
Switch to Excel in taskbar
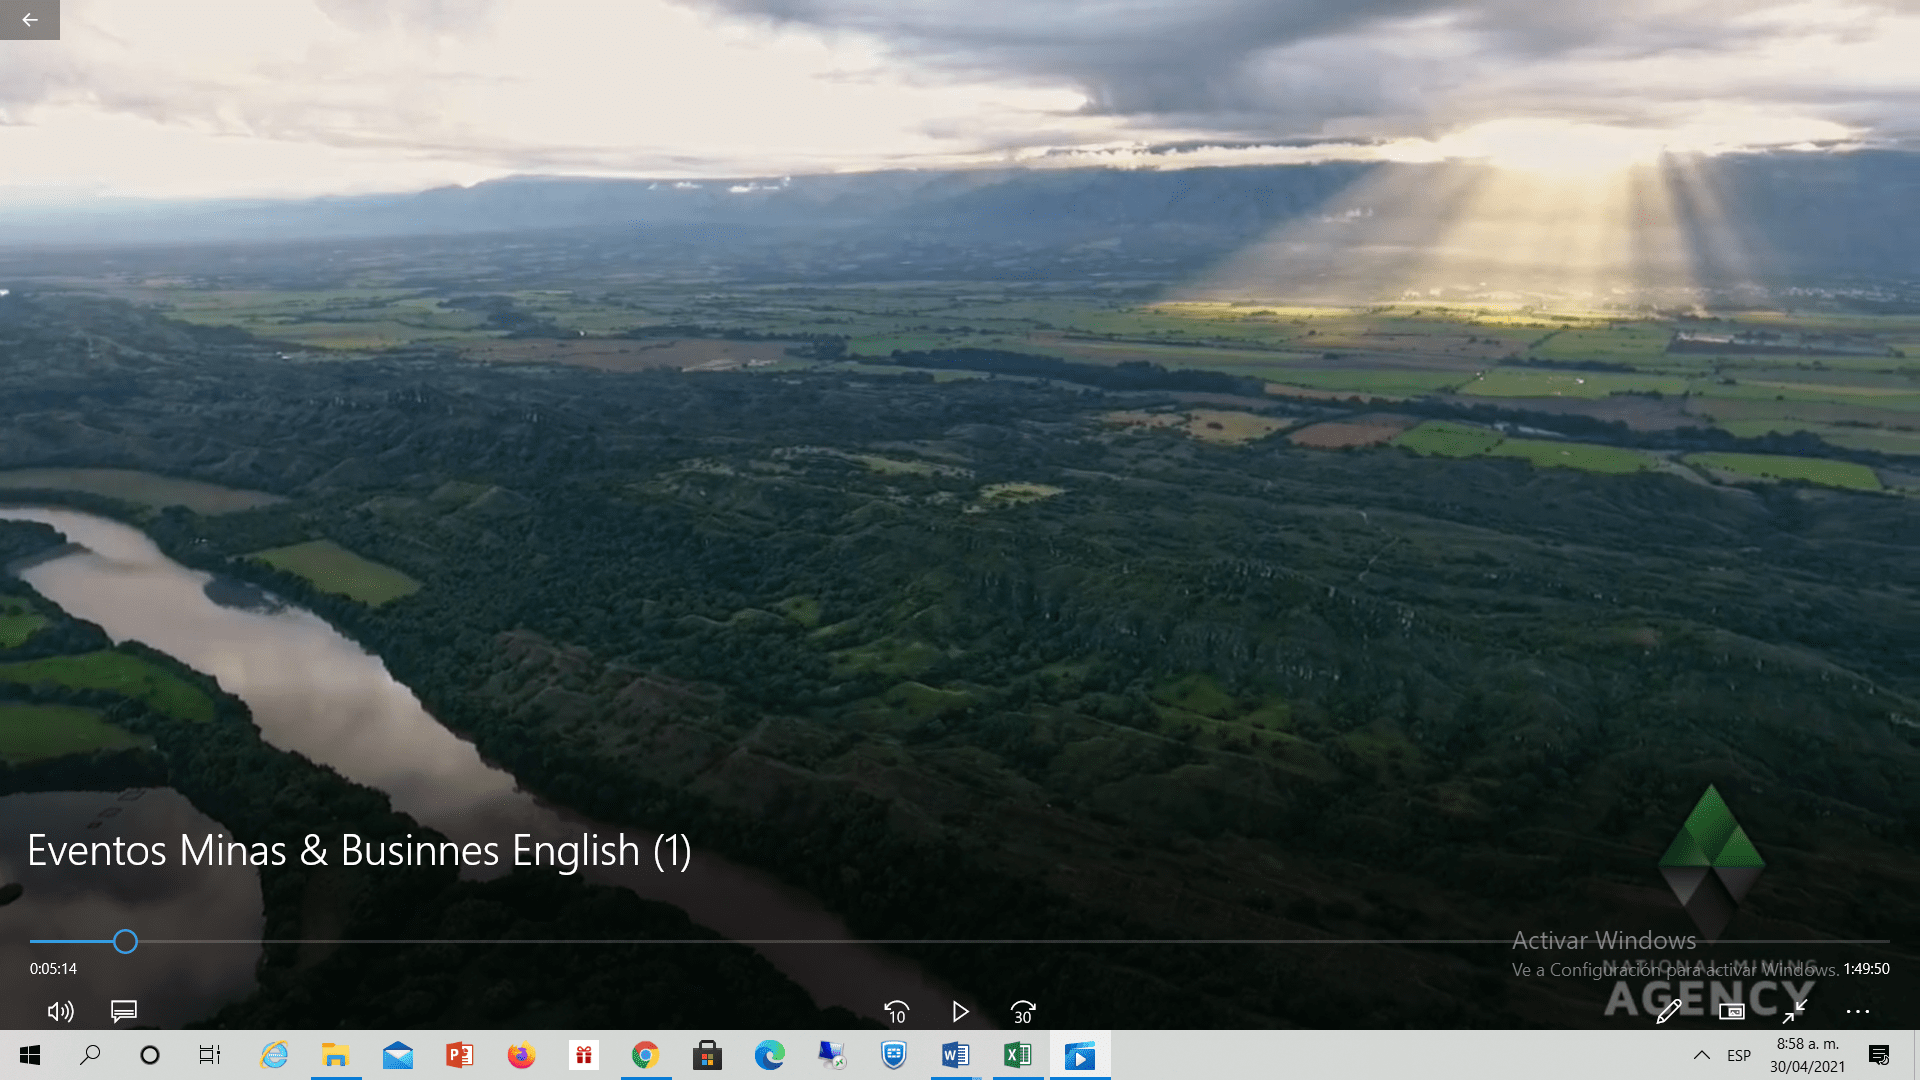[1018, 1055]
